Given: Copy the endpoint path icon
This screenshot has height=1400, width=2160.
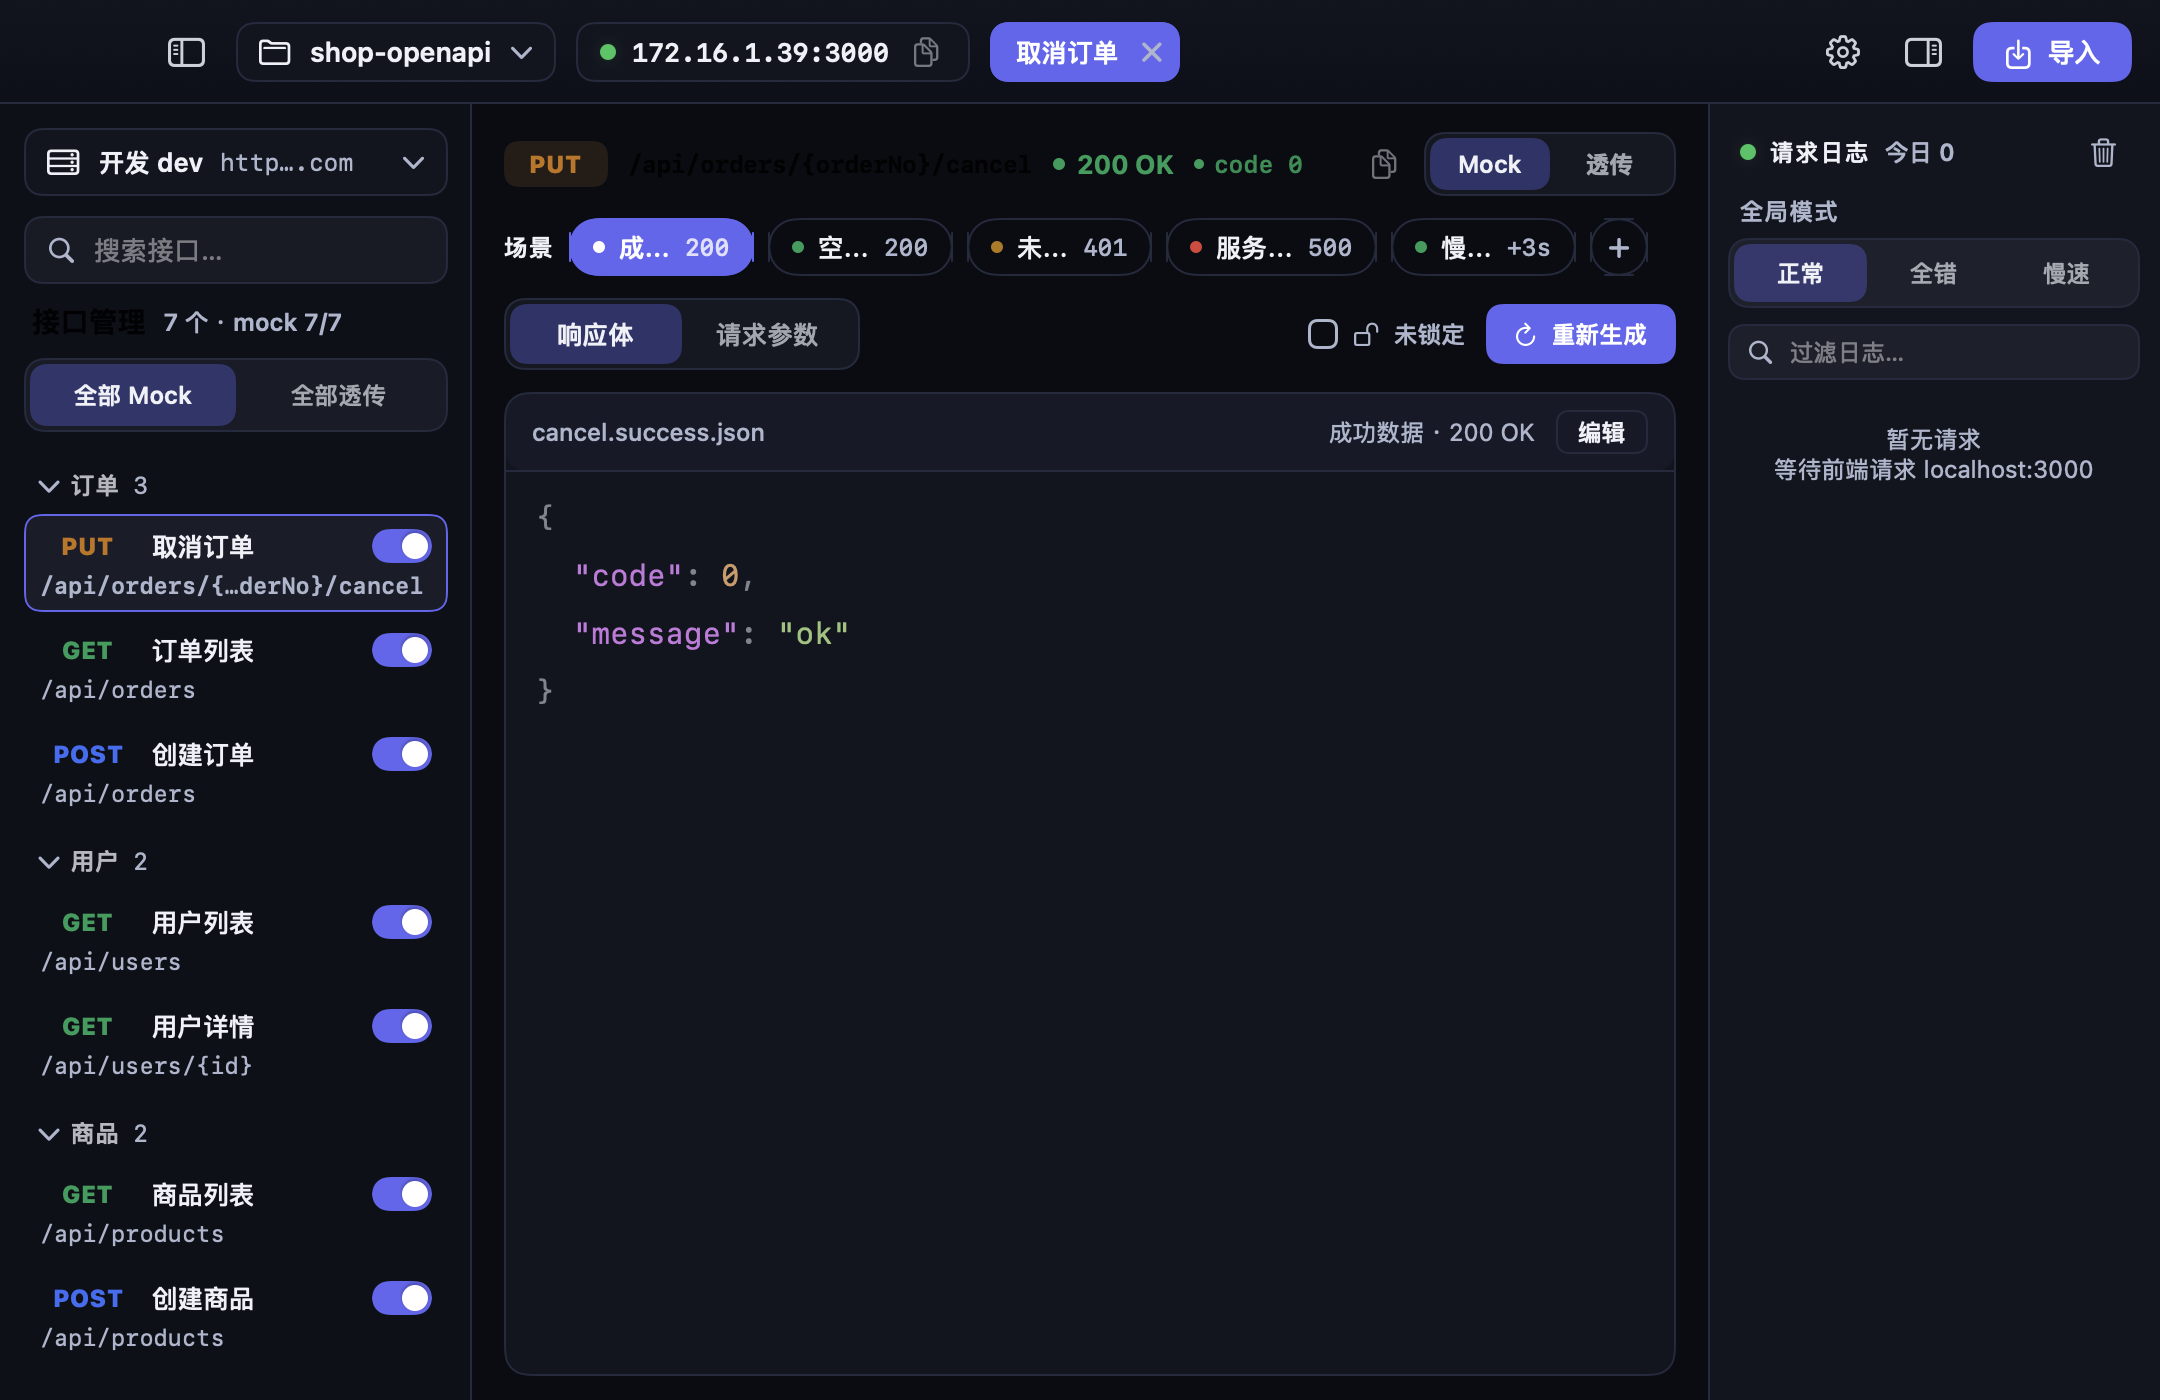Looking at the screenshot, I should 1384,164.
